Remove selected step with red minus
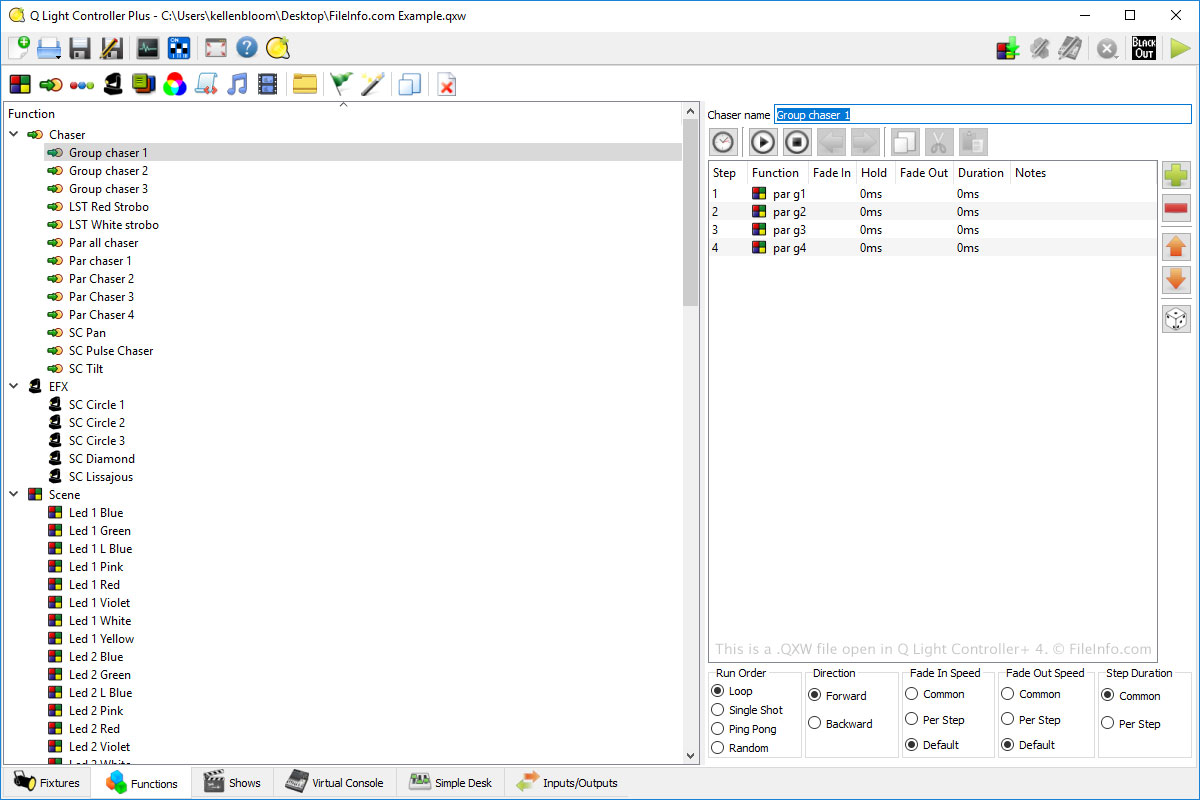The image size is (1200, 800). point(1176,209)
